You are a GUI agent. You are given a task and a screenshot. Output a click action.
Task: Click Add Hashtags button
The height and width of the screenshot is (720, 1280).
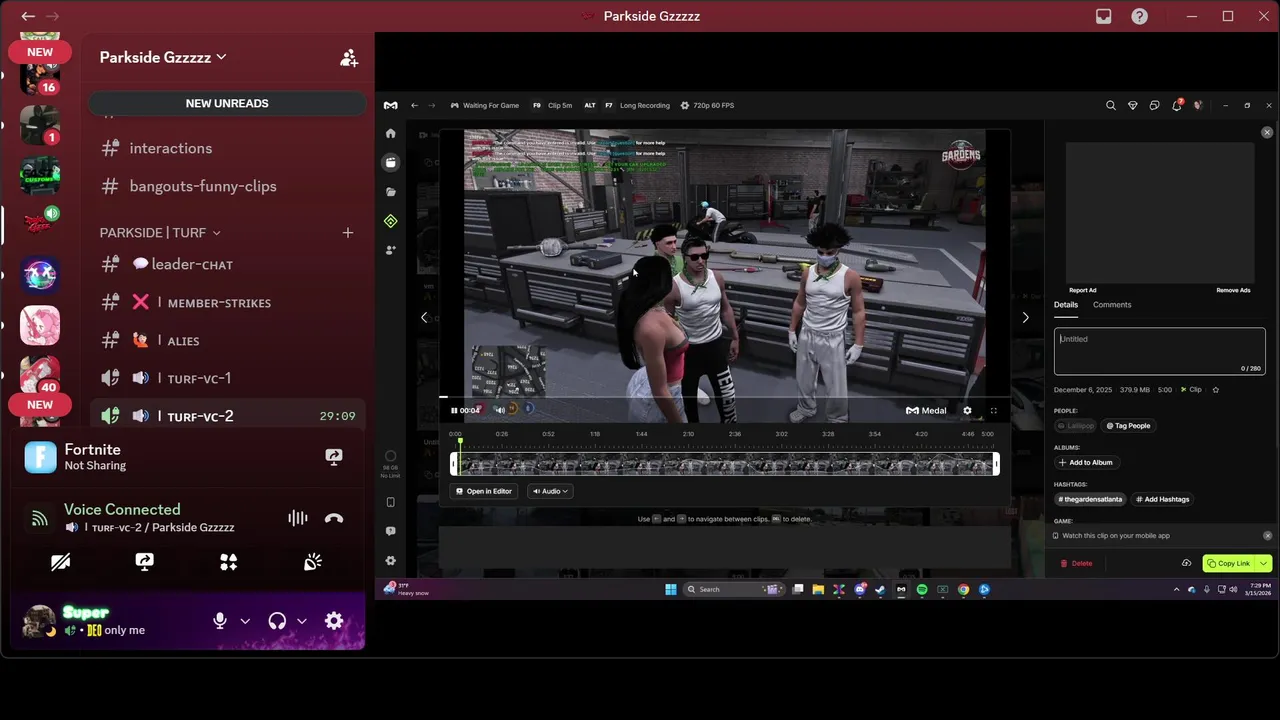pos(1162,499)
